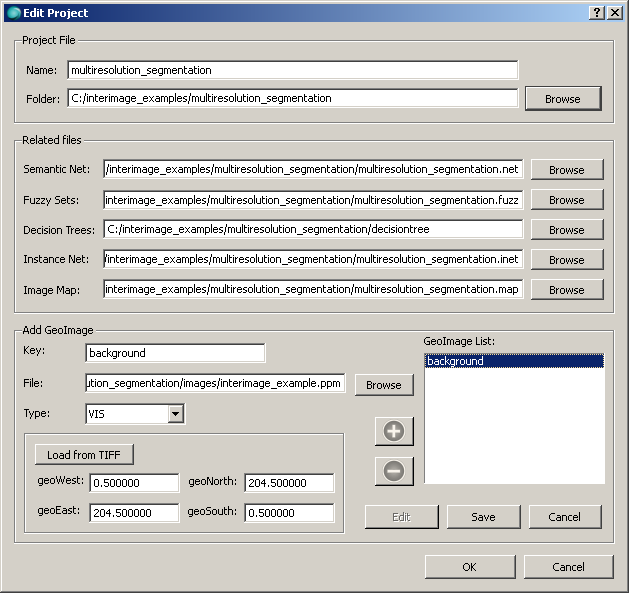Click the question mark help icon

point(597,12)
